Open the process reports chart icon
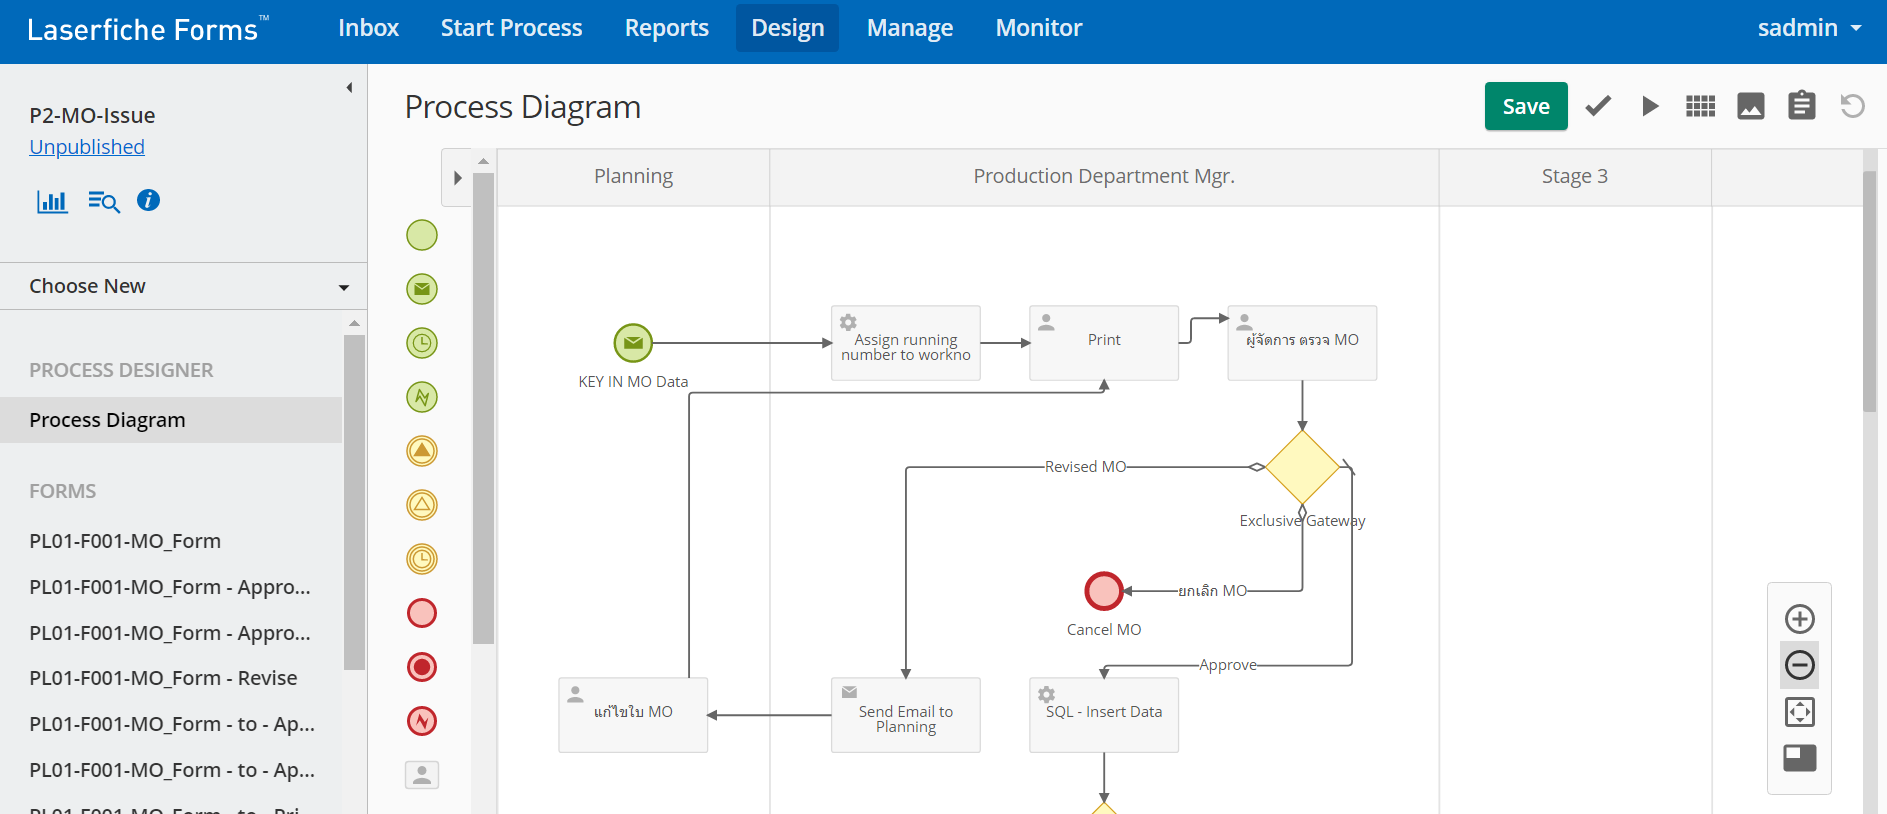 52,201
